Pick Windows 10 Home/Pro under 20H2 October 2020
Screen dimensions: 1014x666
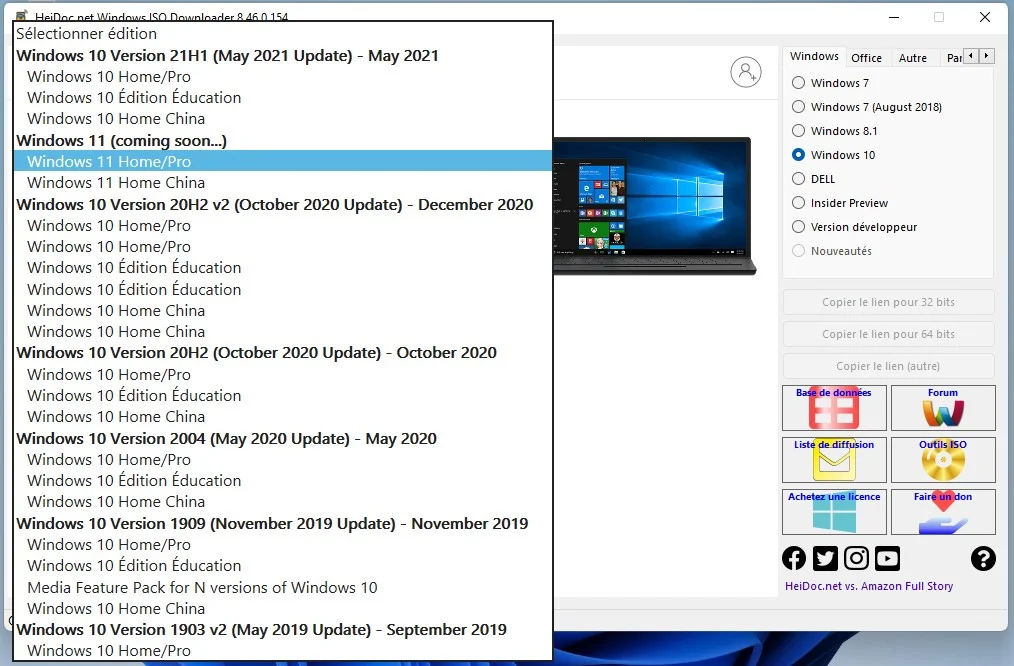[x=283, y=374]
